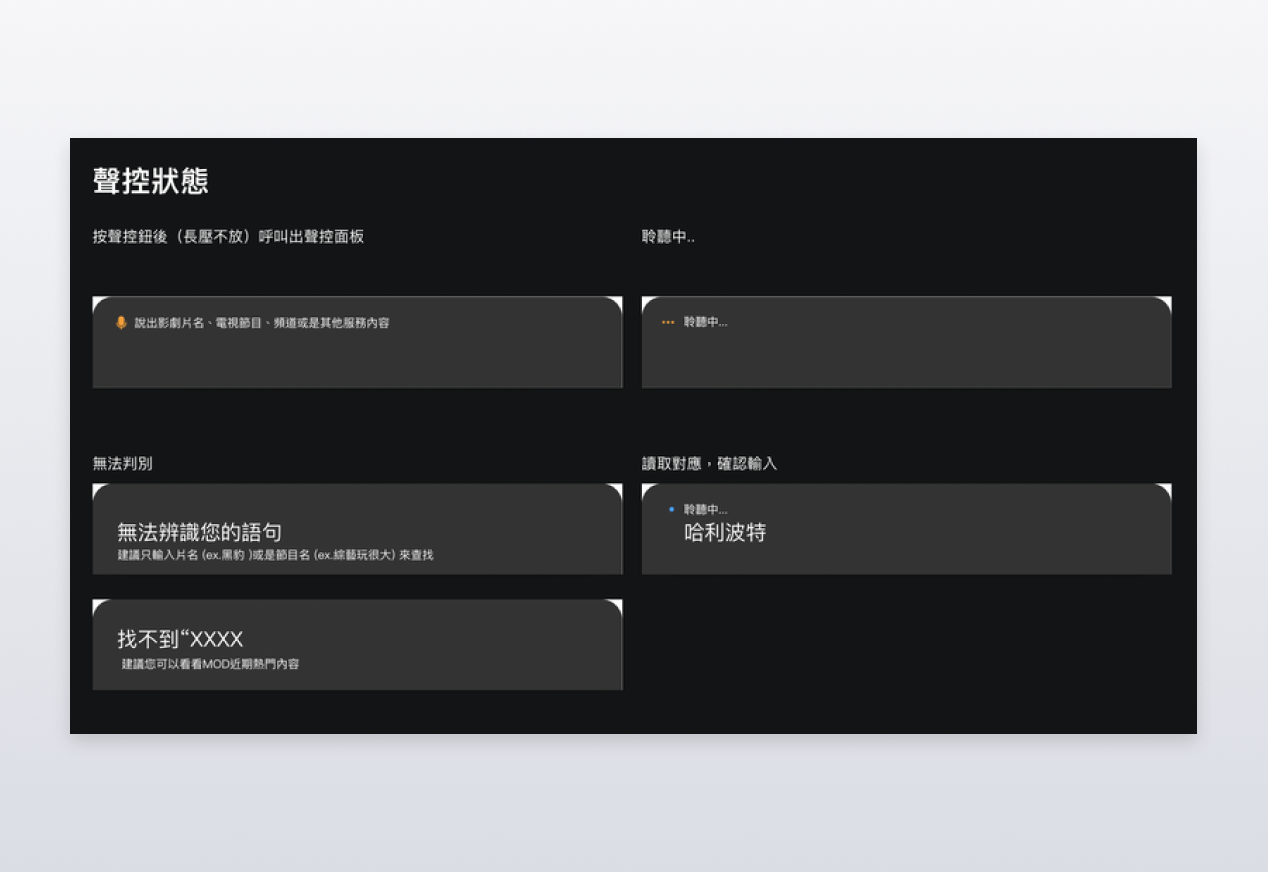Click the orange microphone icon

point(121,323)
